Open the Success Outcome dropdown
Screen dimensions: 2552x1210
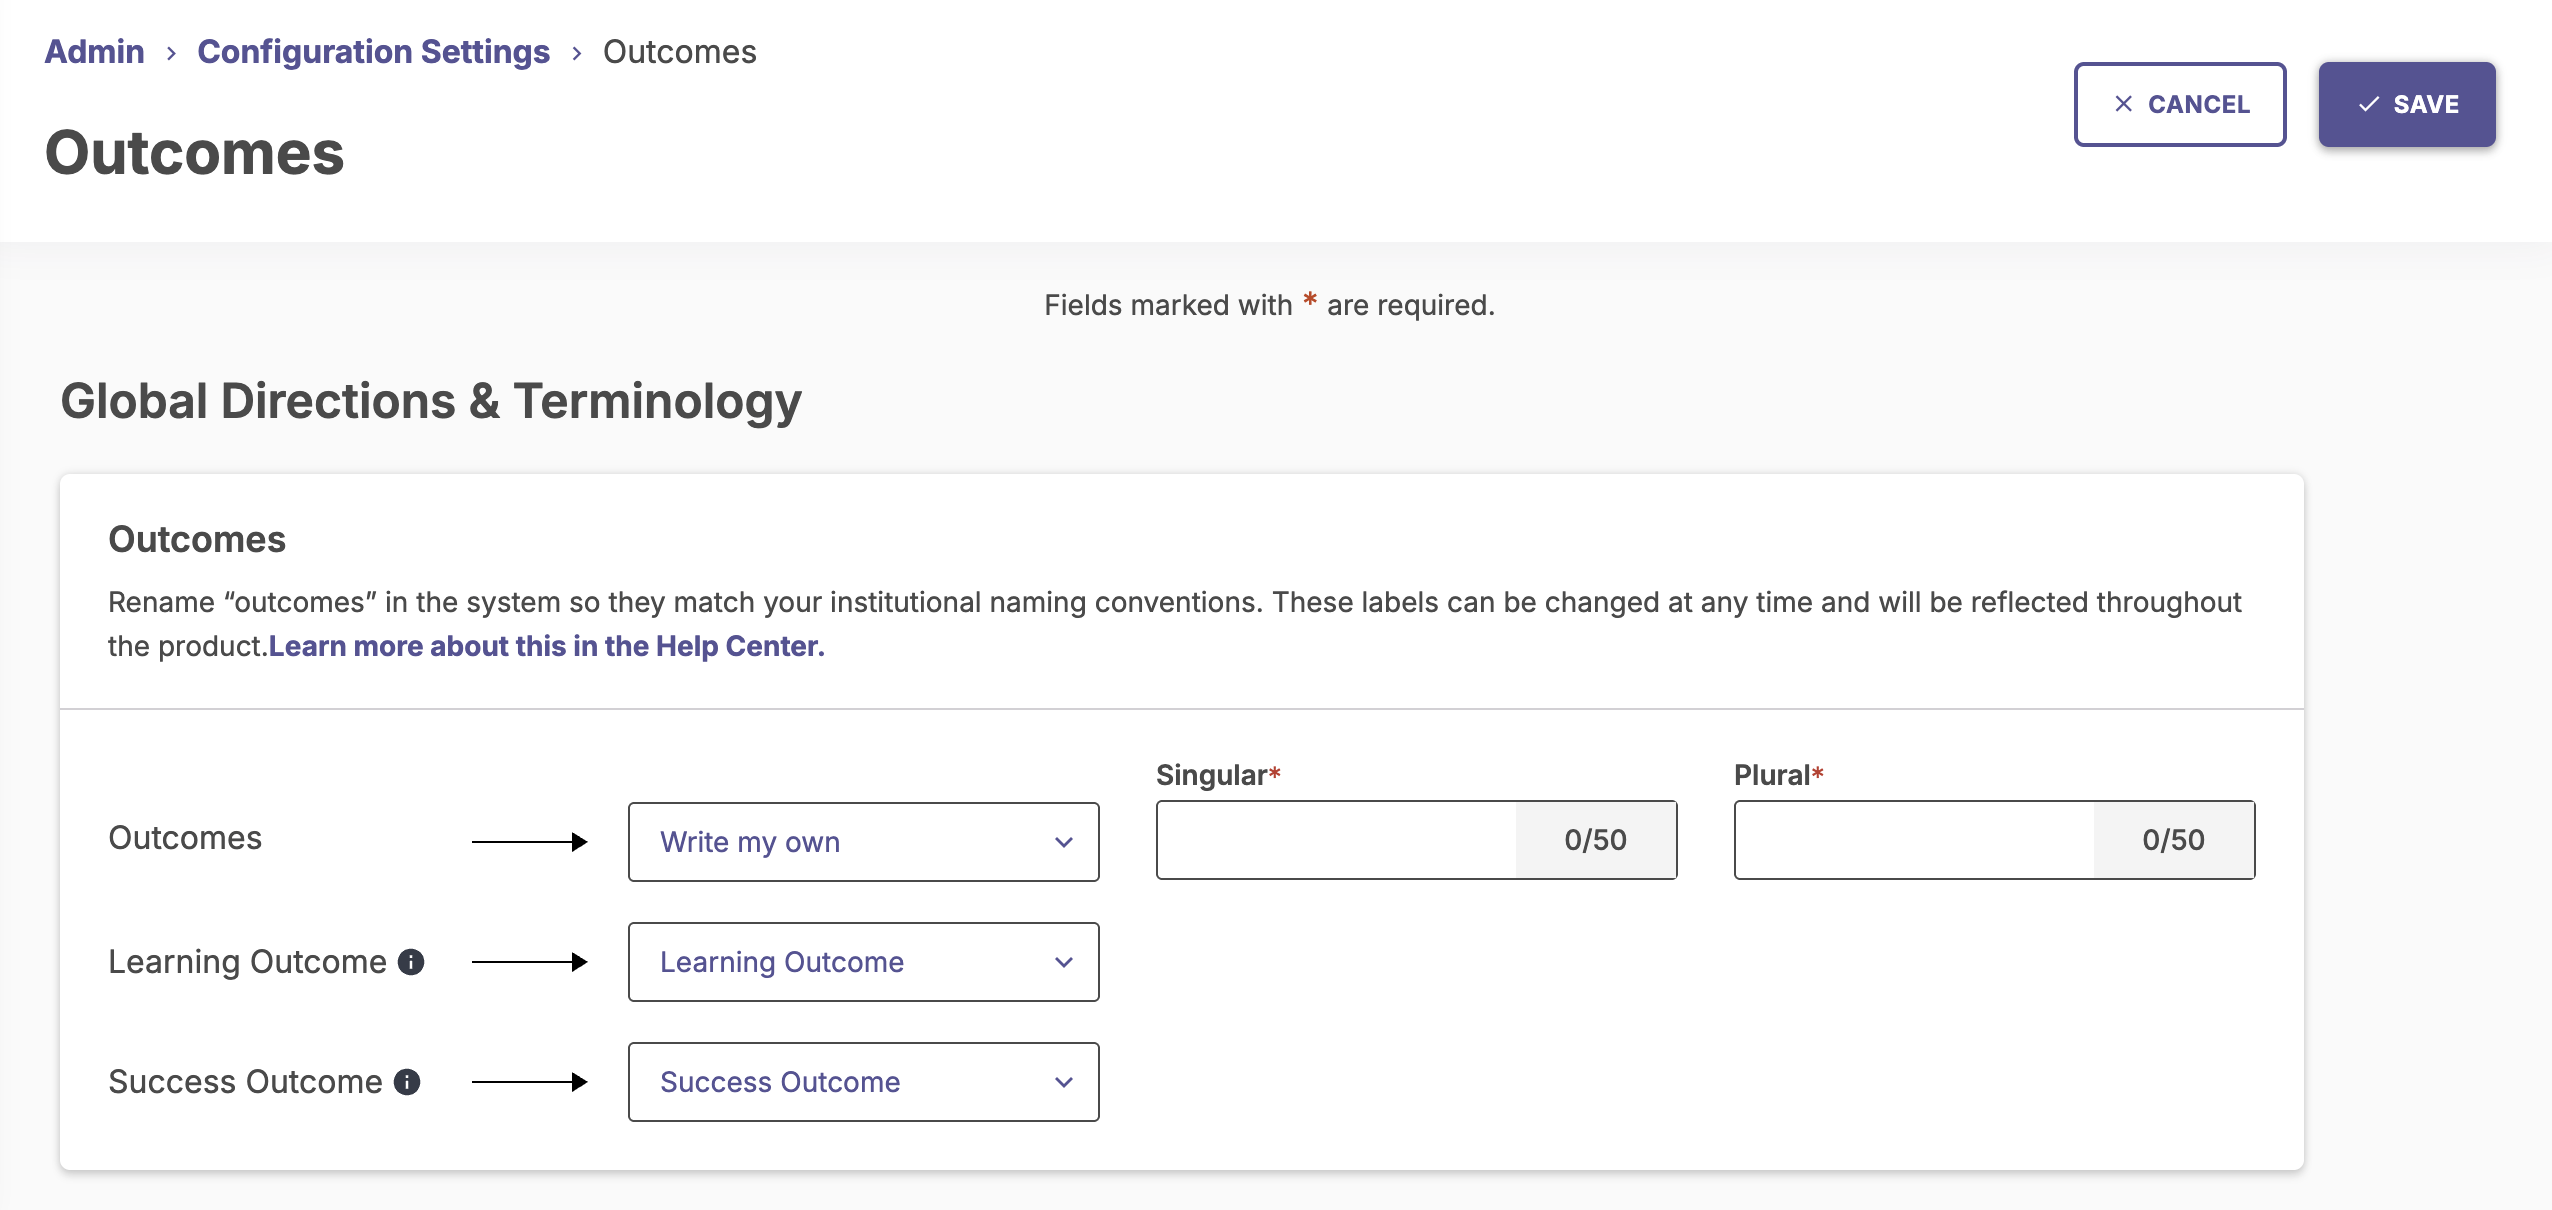tap(864, 1082)
